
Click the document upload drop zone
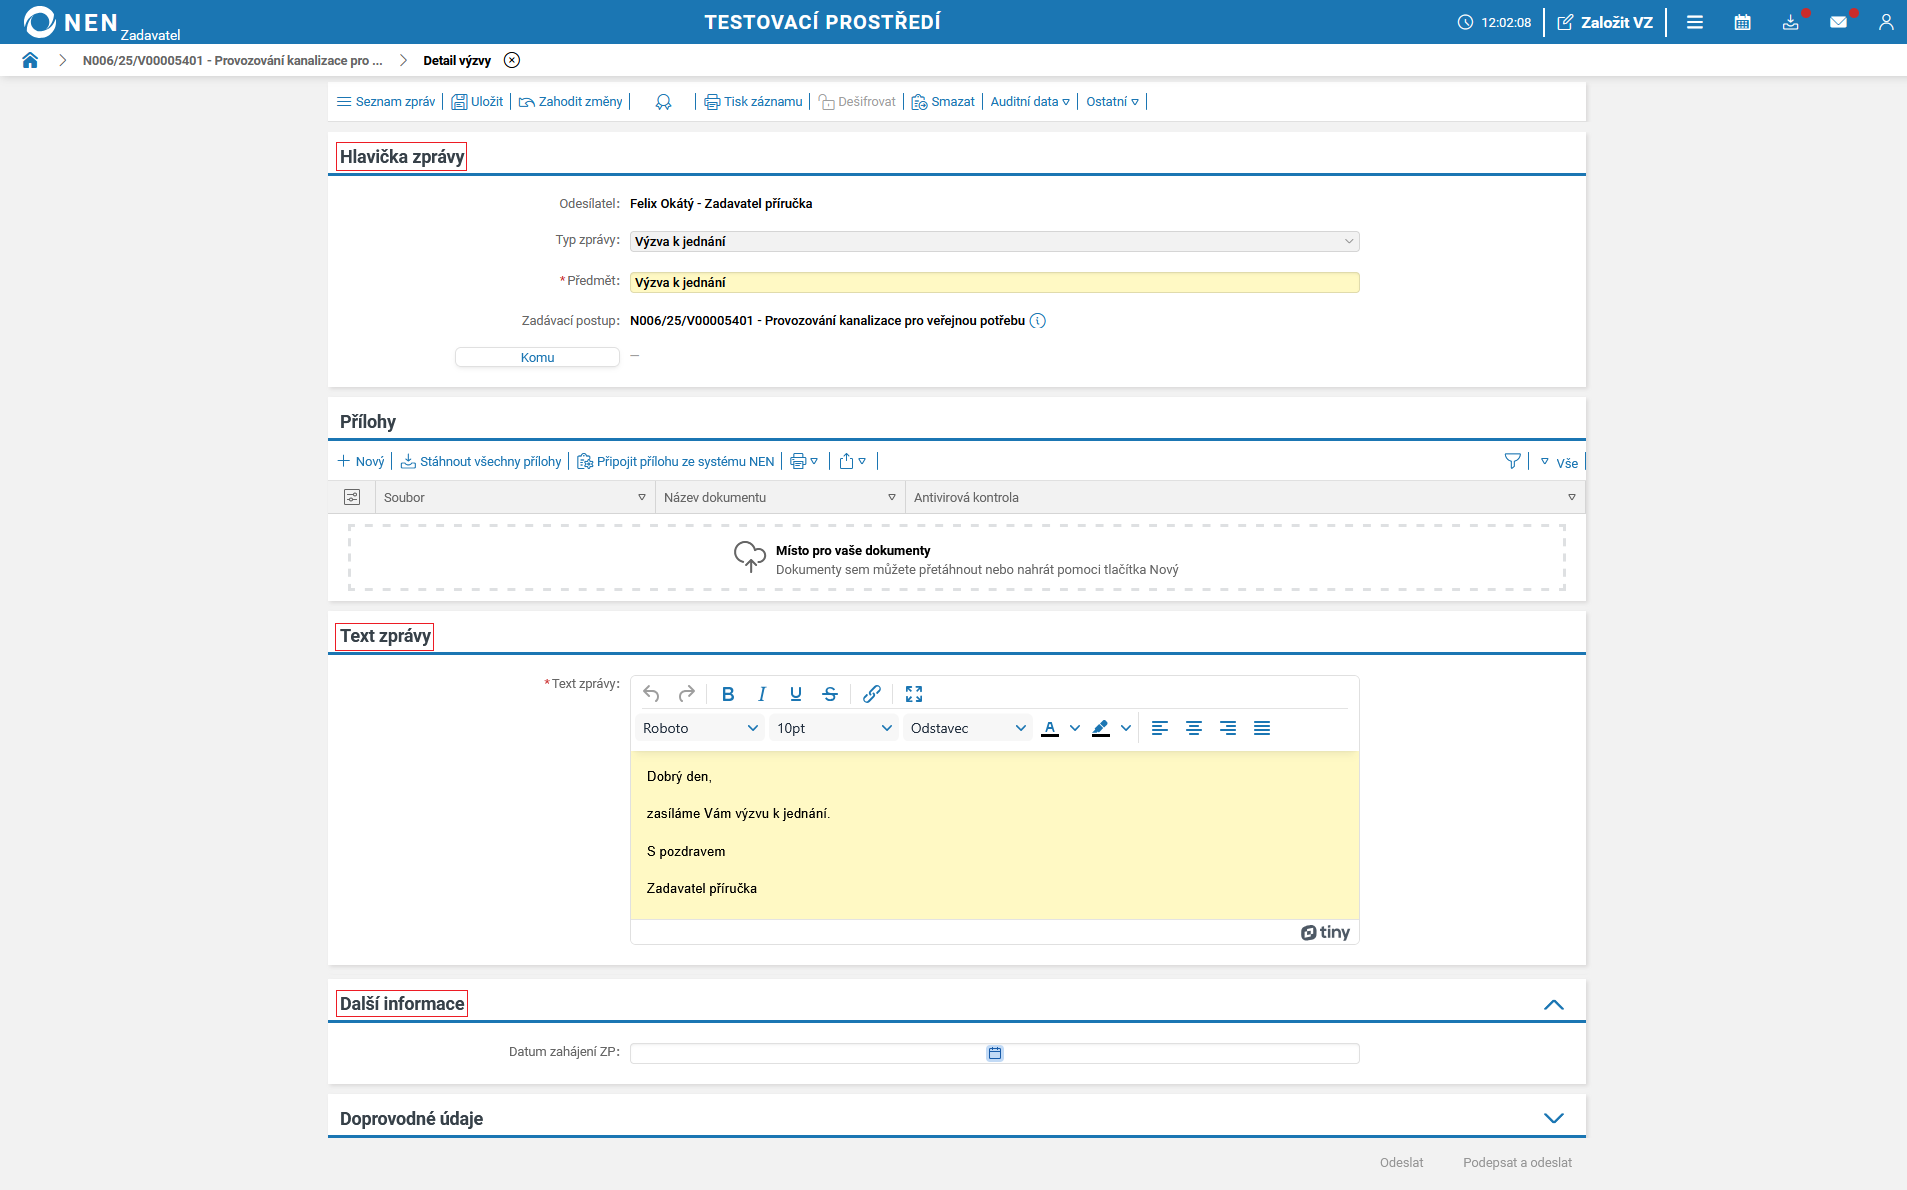(957, 558)
